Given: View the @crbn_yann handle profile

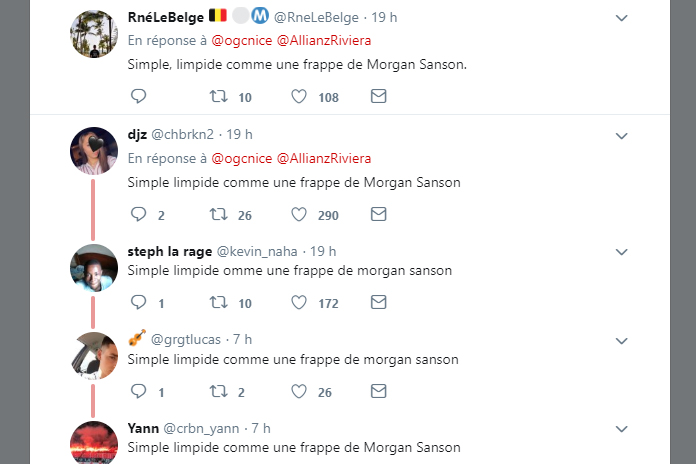Looking at the screenshot, I should tap(201, 428).
